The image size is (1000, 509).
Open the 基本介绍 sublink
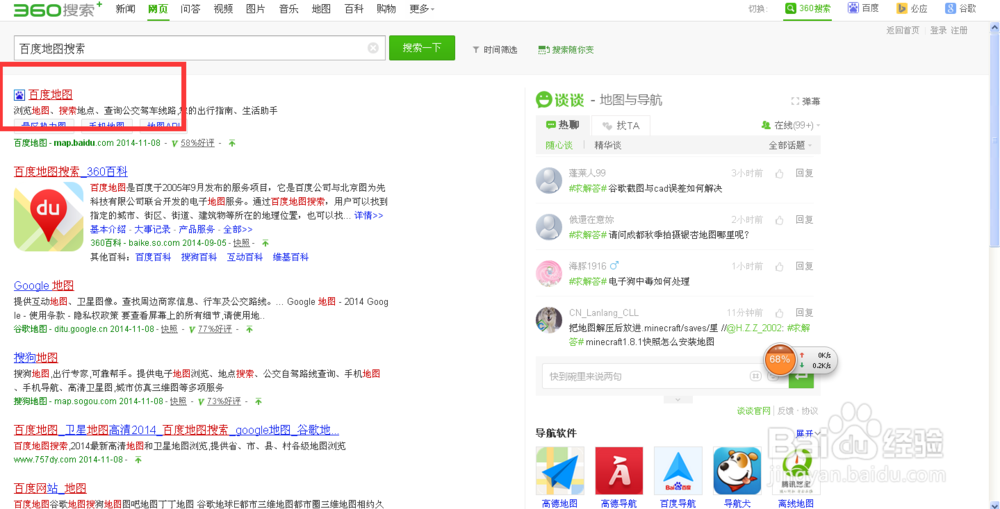tap(108, 229)
